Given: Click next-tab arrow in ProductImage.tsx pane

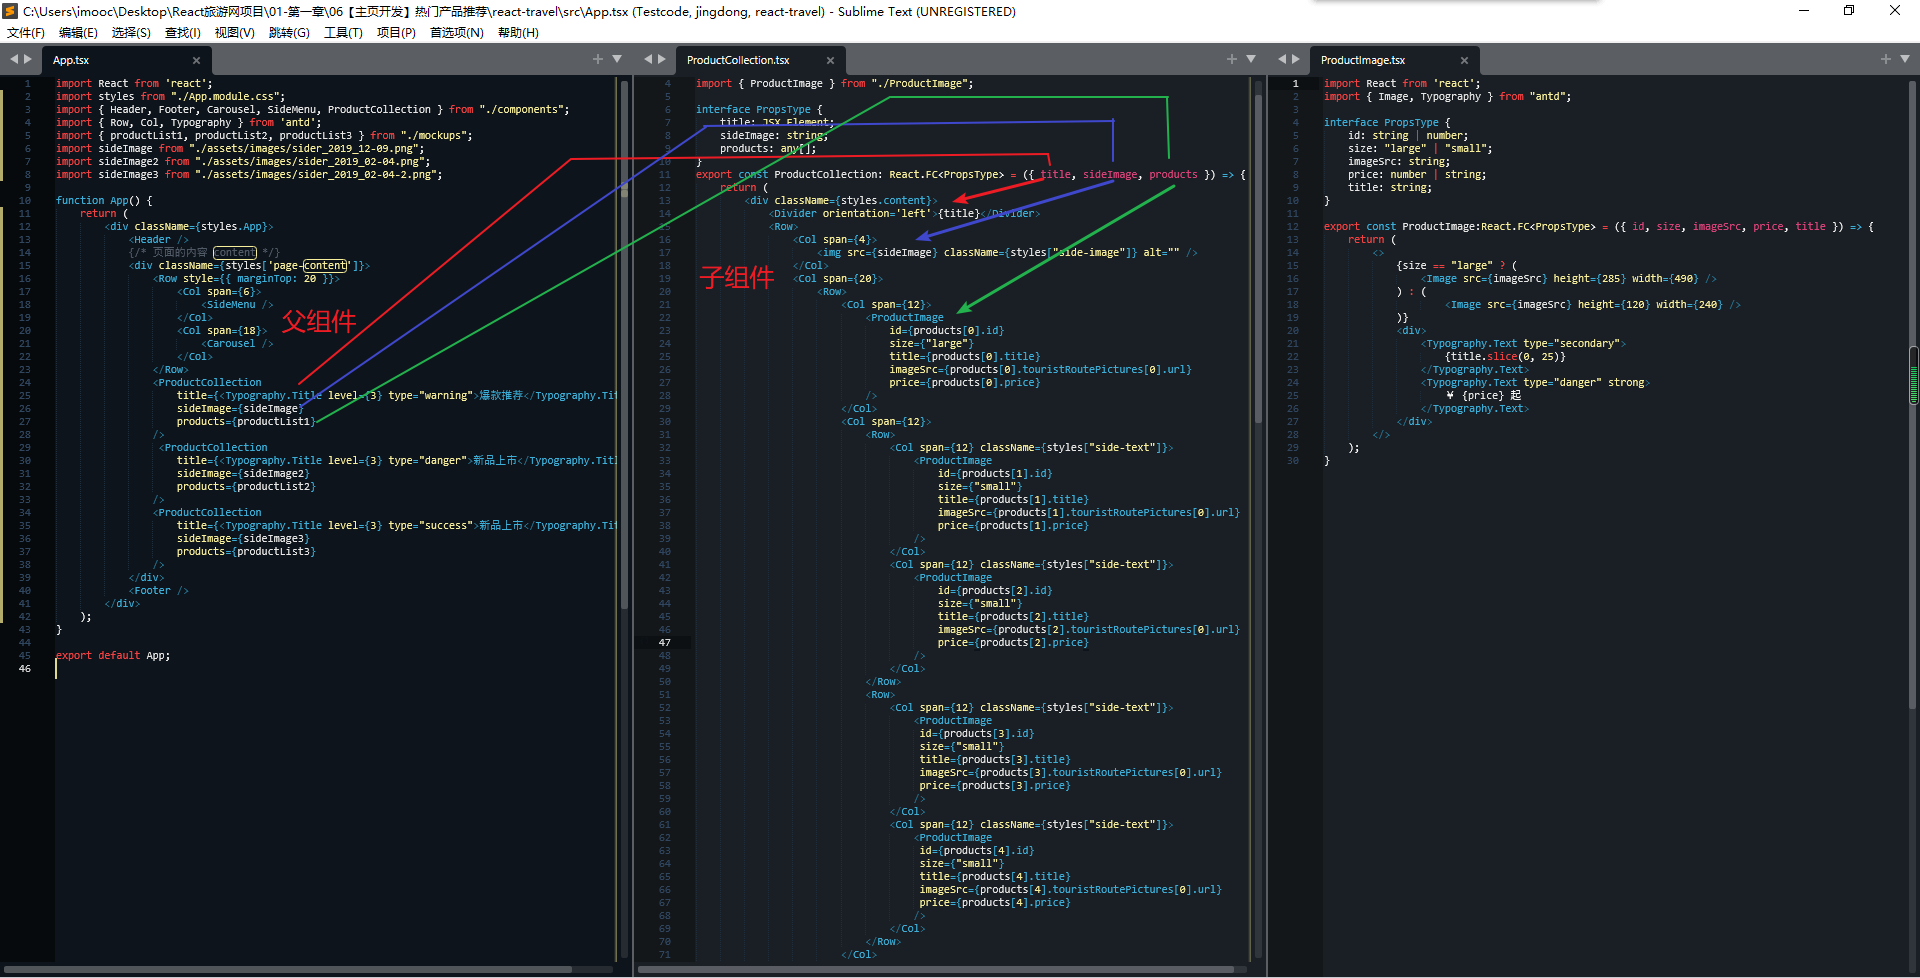Looking at the screenshot, I should coord(1296,60).
